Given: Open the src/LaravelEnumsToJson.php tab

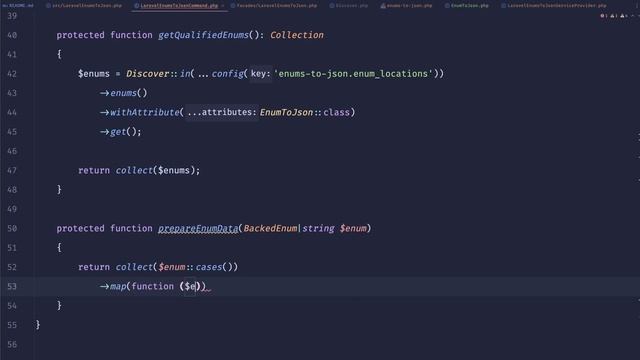Looking at the screenshot, I should coord(84,6).
